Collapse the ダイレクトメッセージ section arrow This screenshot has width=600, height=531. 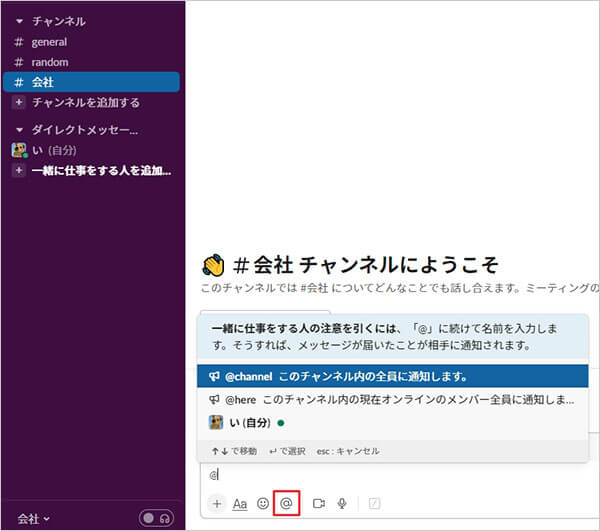(18, 130)
